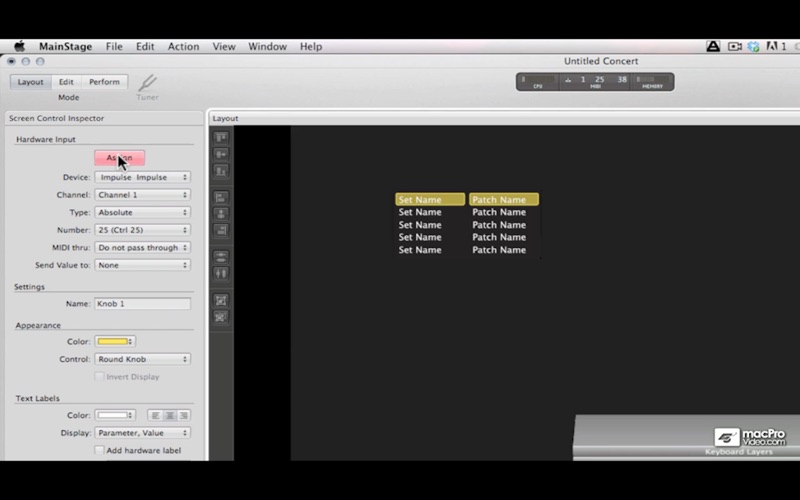
Task: Open the Tuner tool
Action: [147, 87]
